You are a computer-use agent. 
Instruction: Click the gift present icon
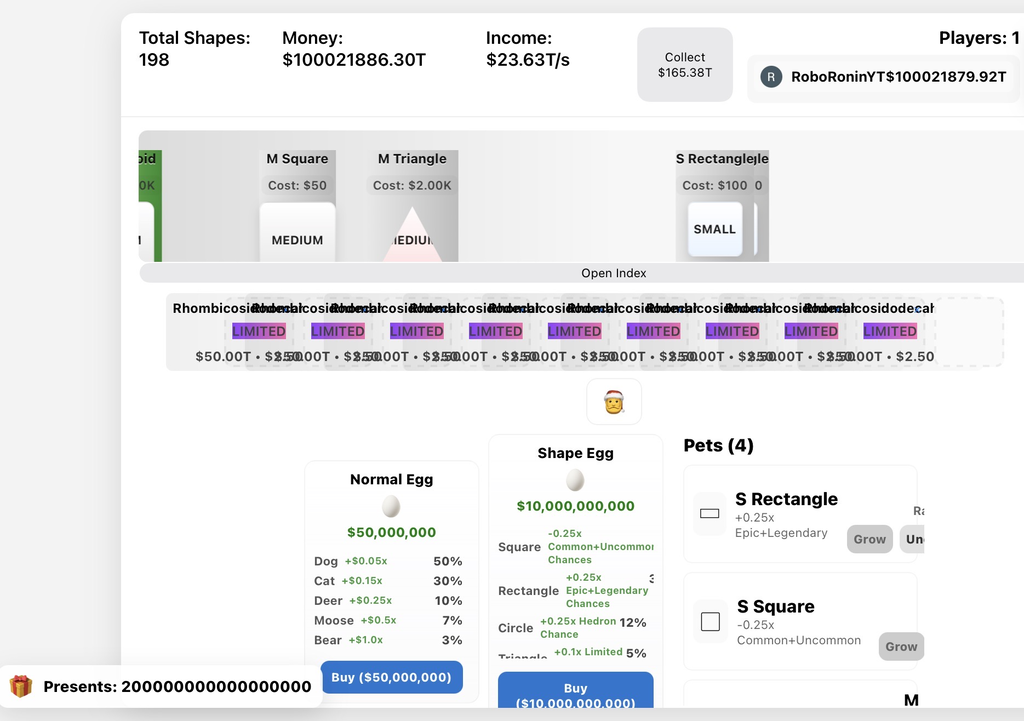(x=21, y=686)
